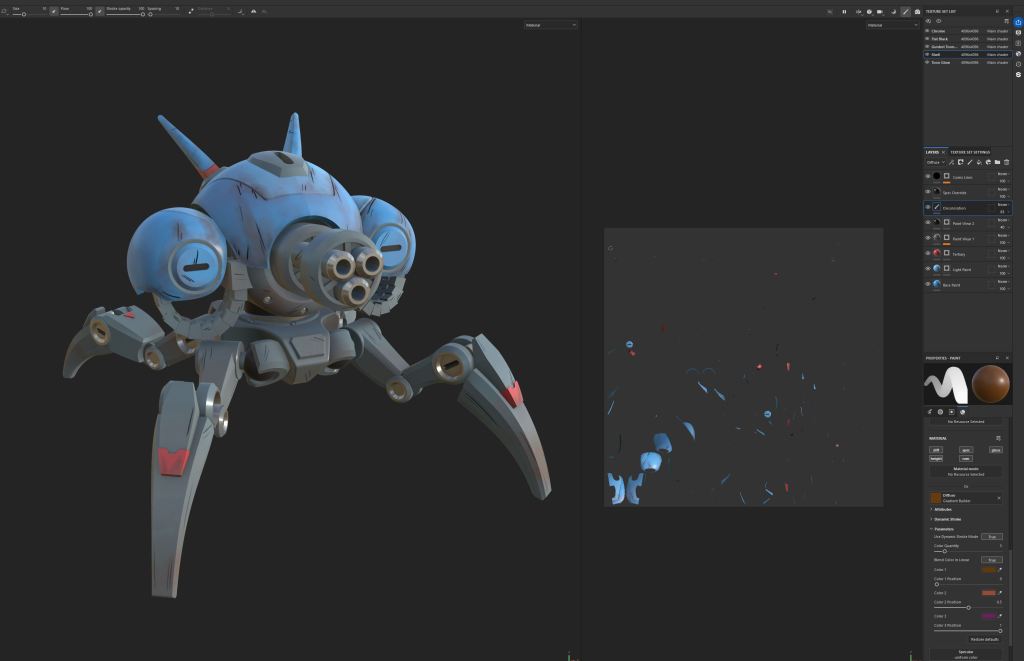
Task: Switch to the Texture Set Settings tab
Action: pyautogui.click(x=969, y=152)
